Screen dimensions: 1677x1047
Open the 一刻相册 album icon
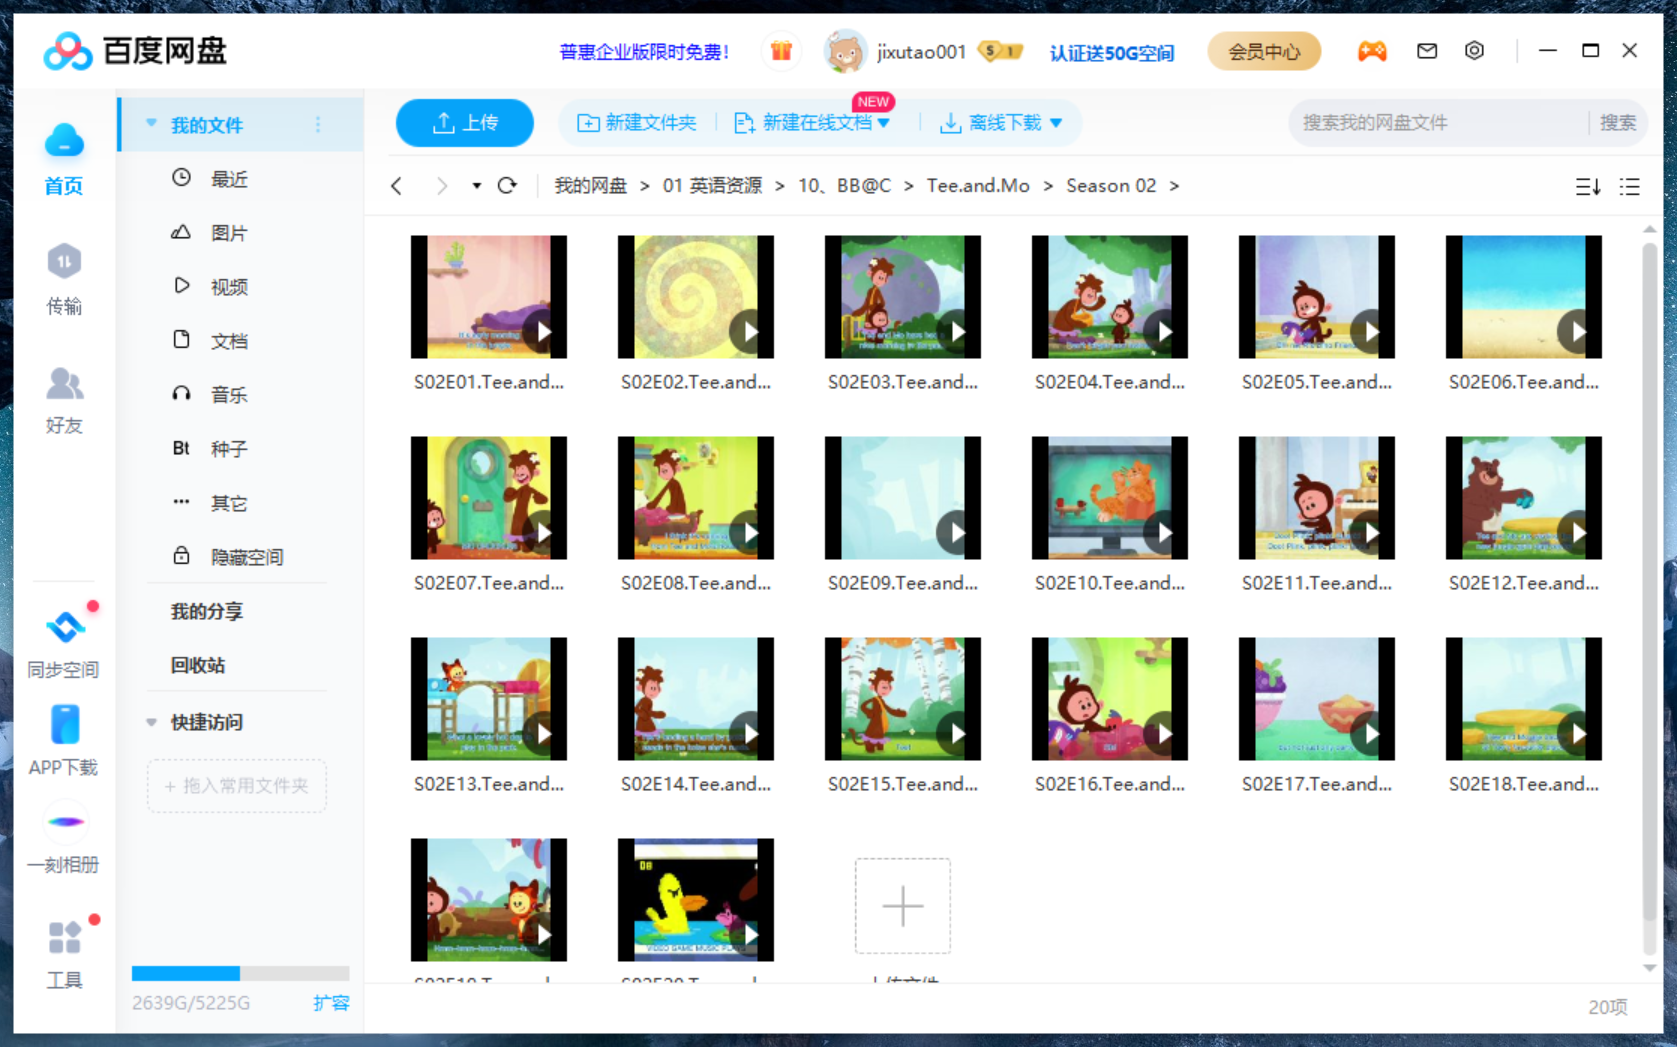click(x=64, y=822)
